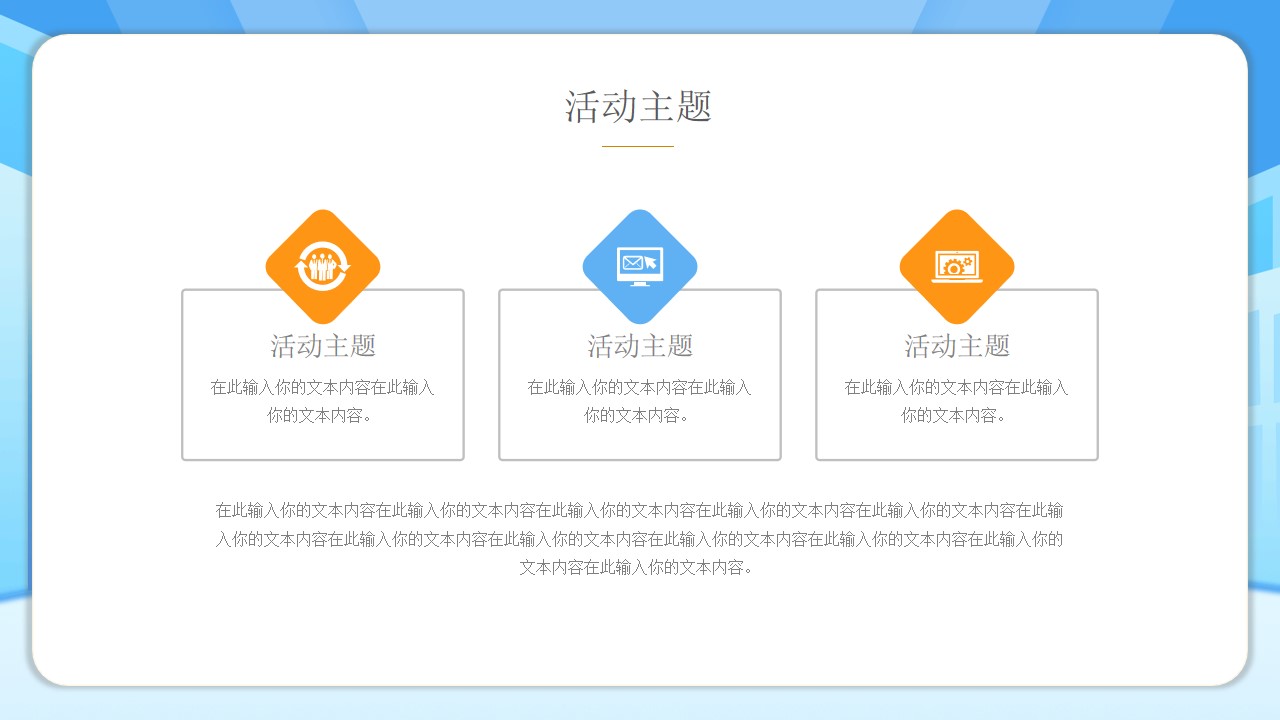Viewport: 1280px width, 720px height.
Task: Click the orange laptop gears diamond icon
Action: pyautogui.click(x=957, y=267)
